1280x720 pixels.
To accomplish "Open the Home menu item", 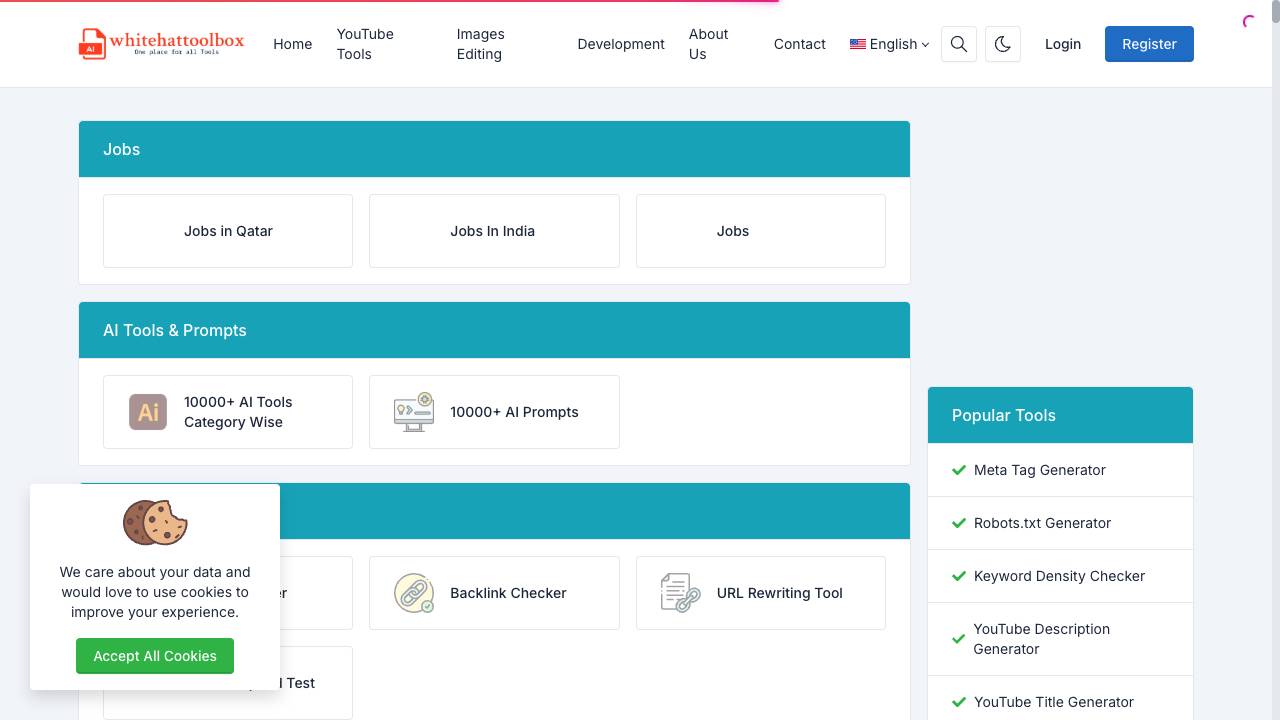I will click(x=293, y=44).
